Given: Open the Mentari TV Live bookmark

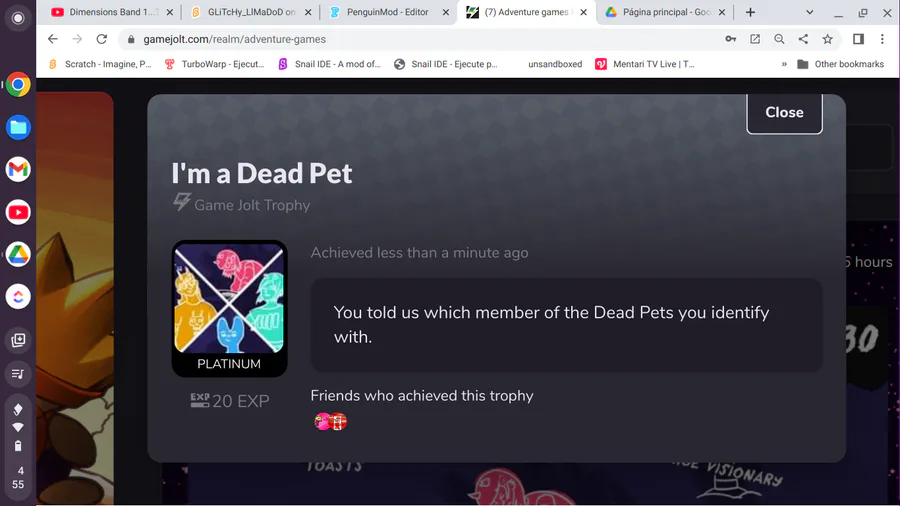Looking at the screenshot, I should 645,64.
